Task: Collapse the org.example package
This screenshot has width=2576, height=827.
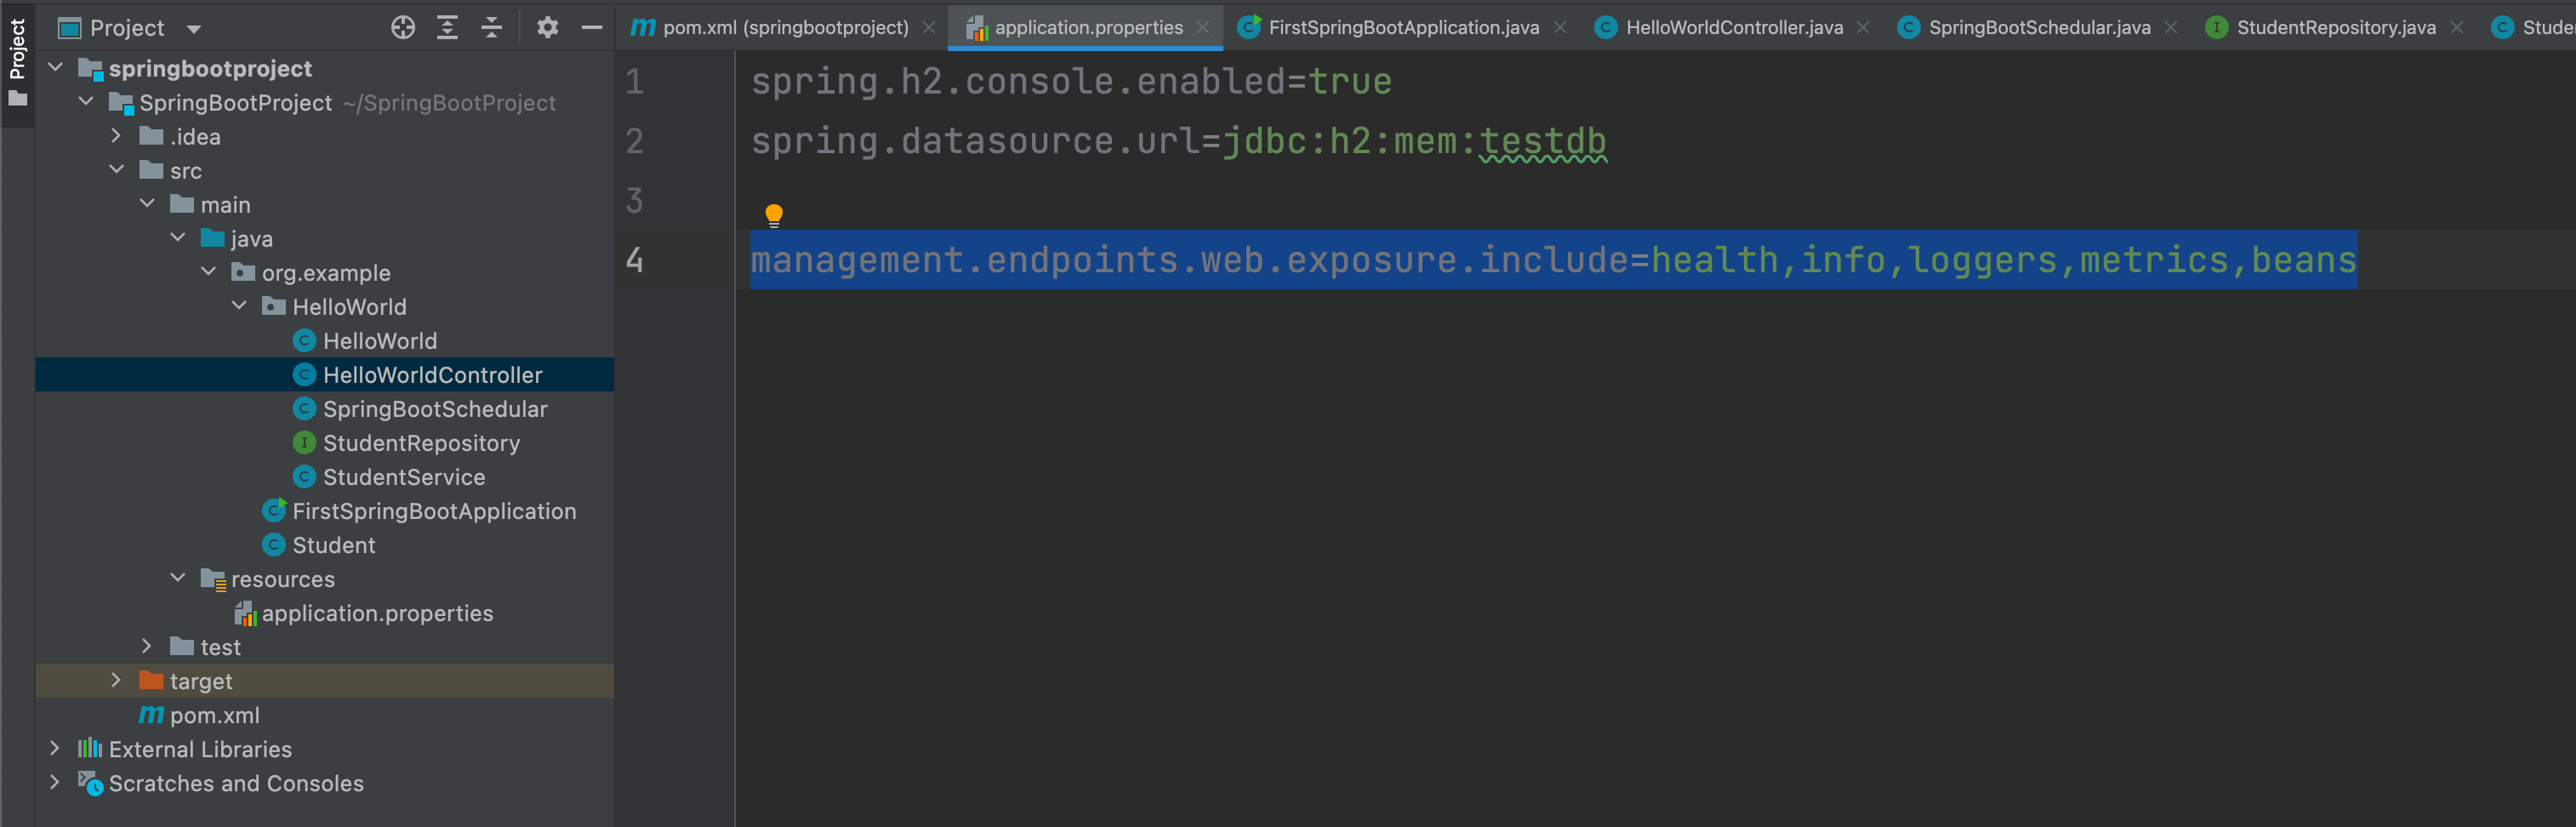Action: [x=208, y=271]
